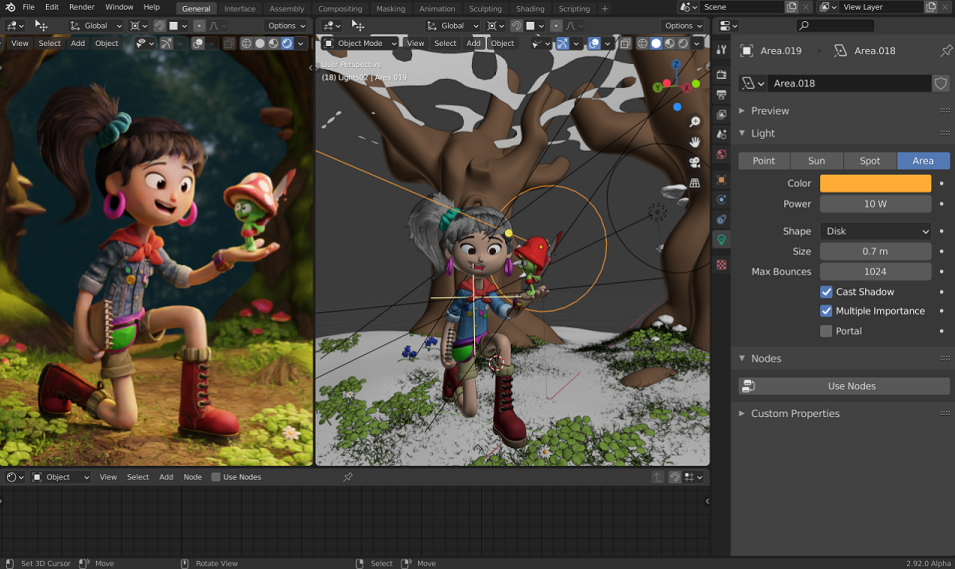Disable the Cast Shadow checkbox
The width and height of the screenshot is (955, 569).
pos(826,292)
